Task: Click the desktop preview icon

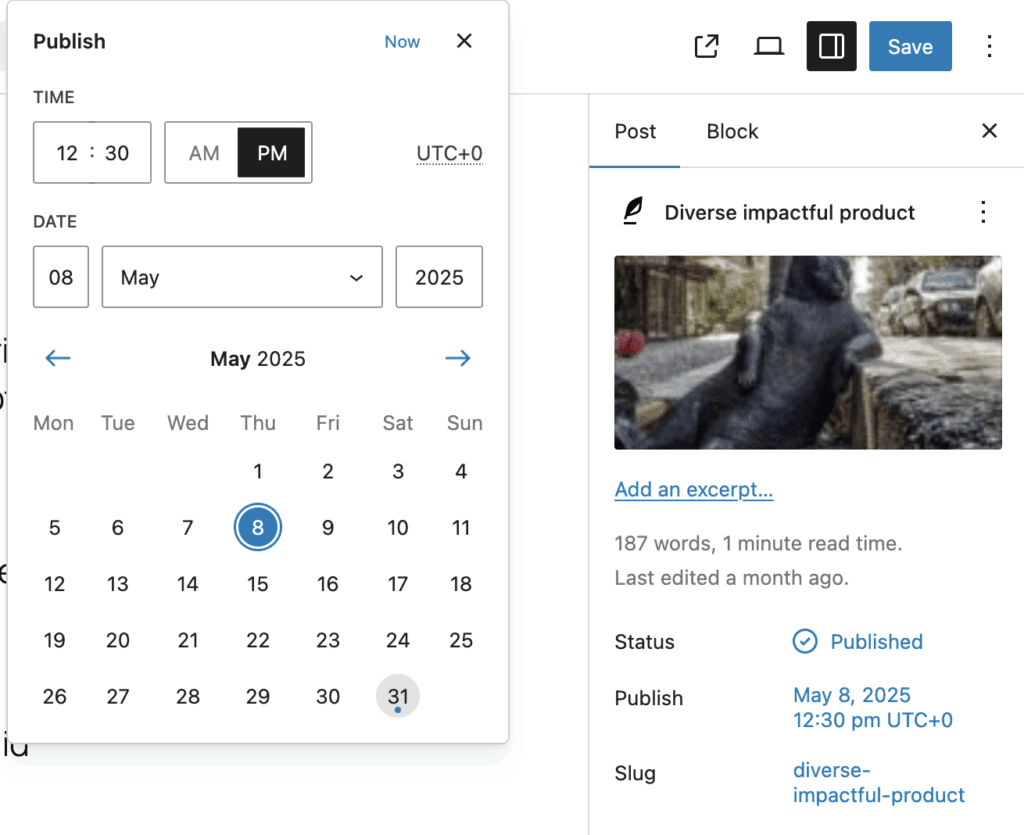Action: point(768,46)
